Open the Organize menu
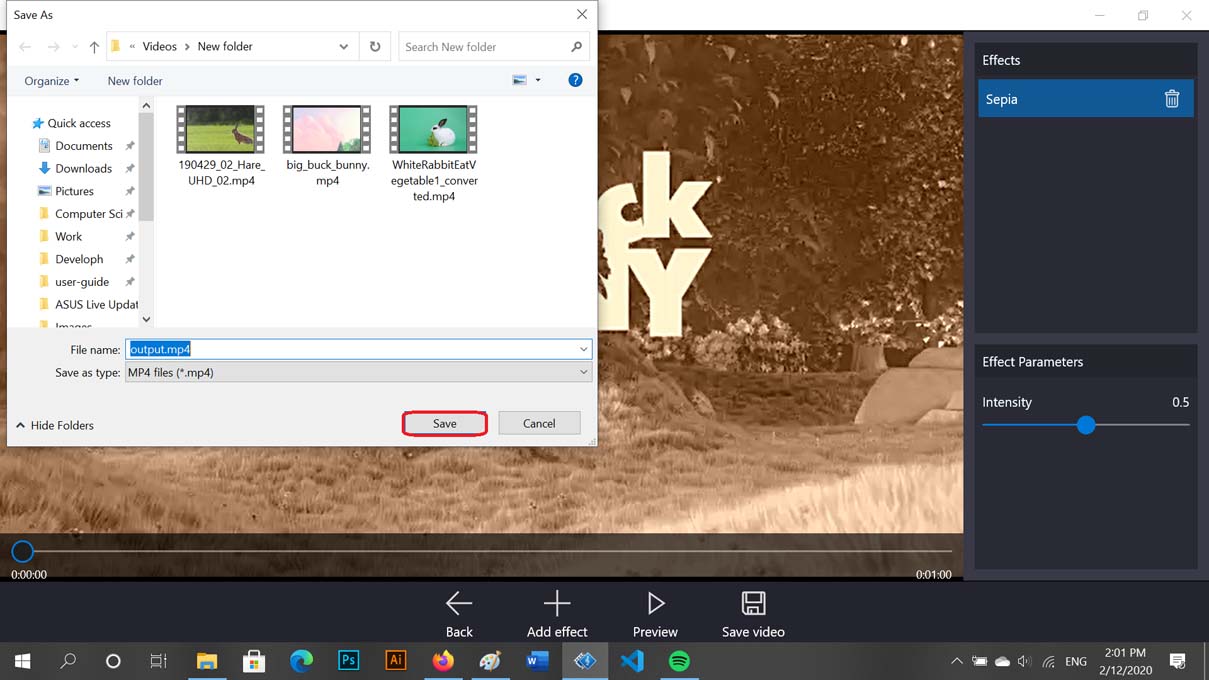Image resolution: width=1209 pixels, height=680 pixels. click(x=51, y=81)
